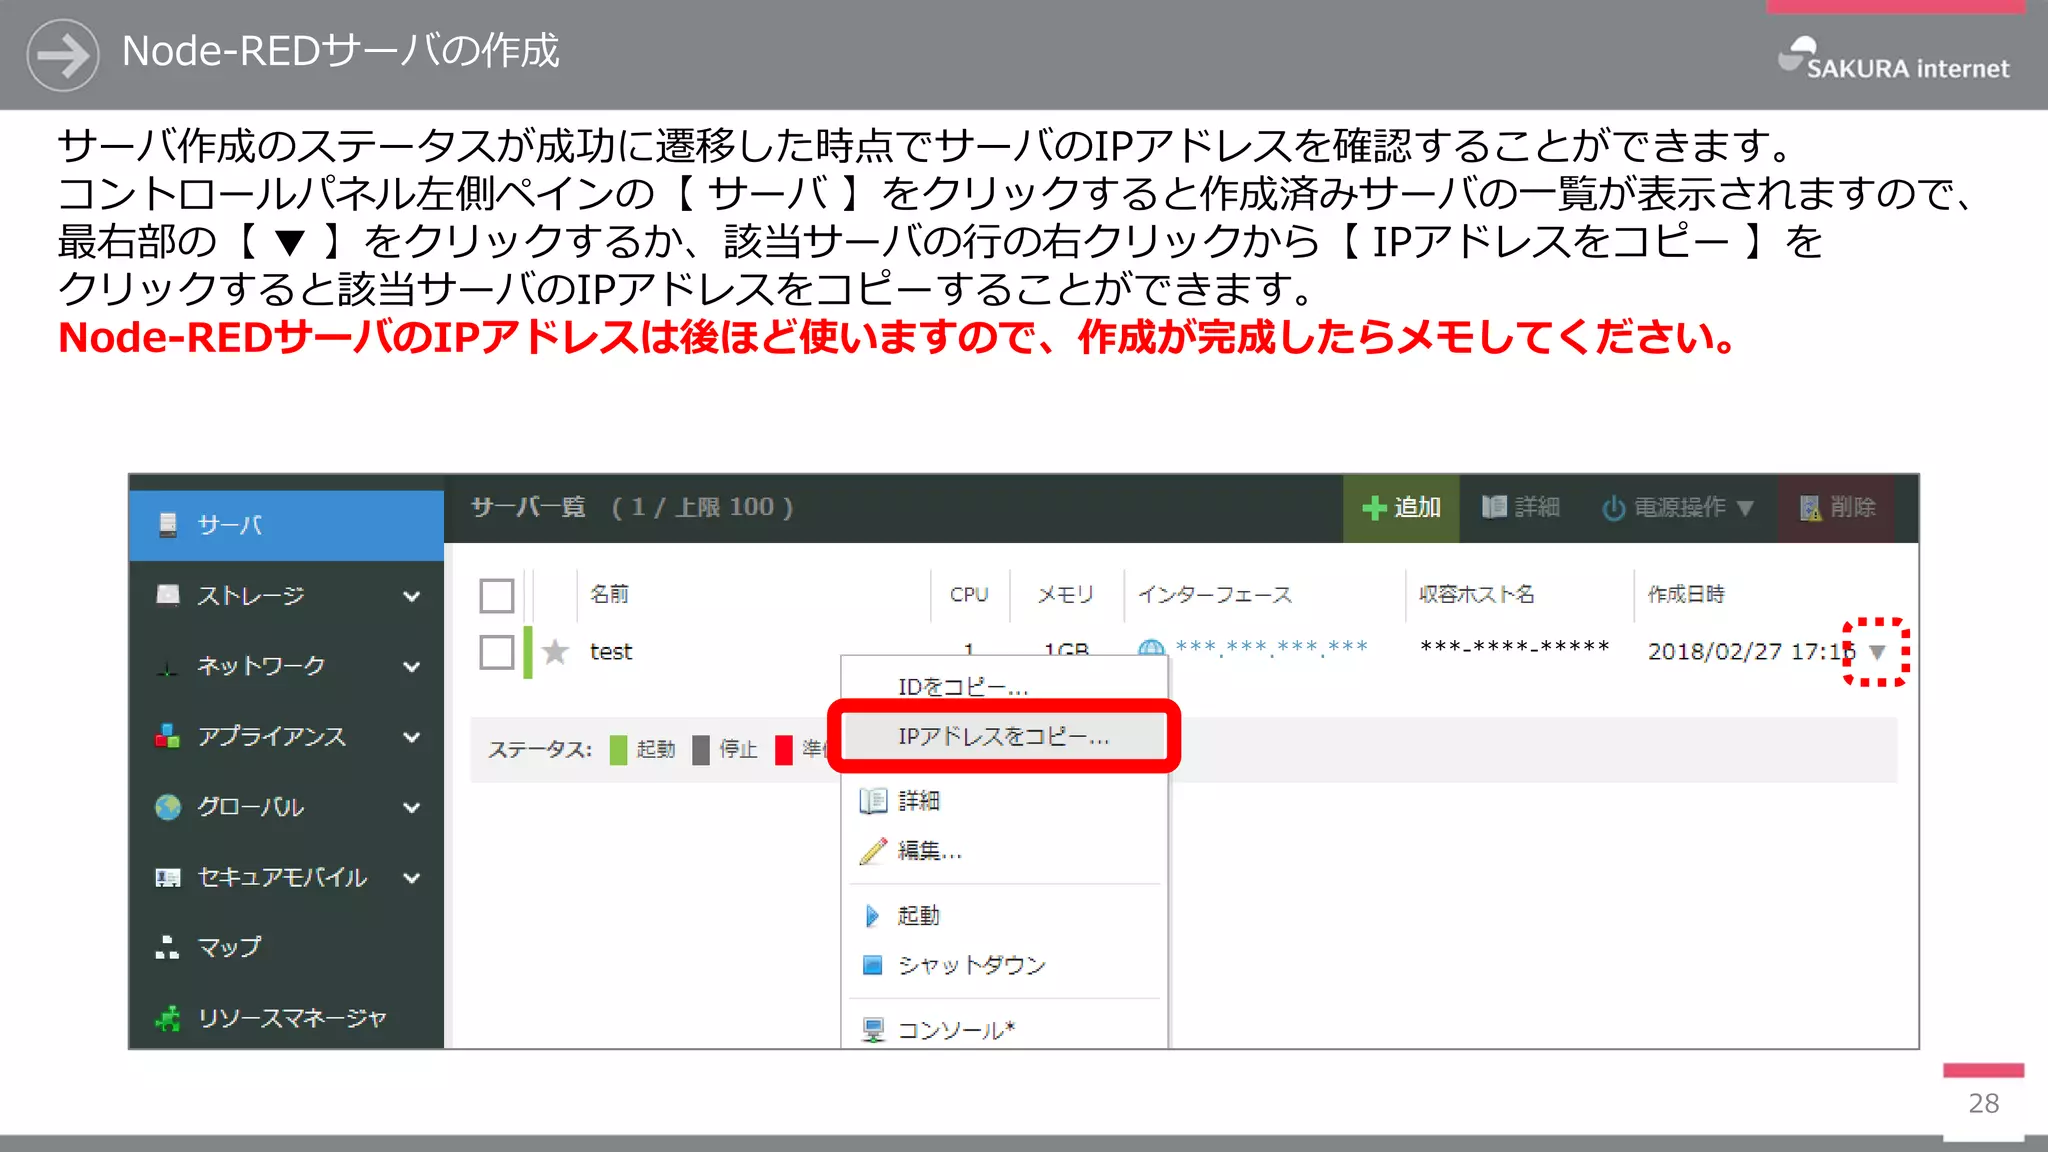
Task: Expand the グローバル sidebar section
Action: pos(411,807)
